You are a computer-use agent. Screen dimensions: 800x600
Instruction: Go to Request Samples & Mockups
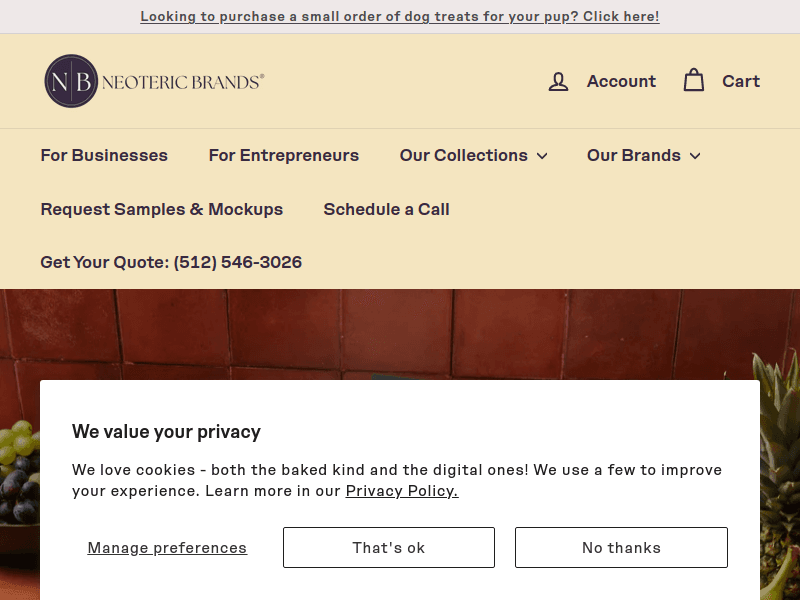click(161, 209)
